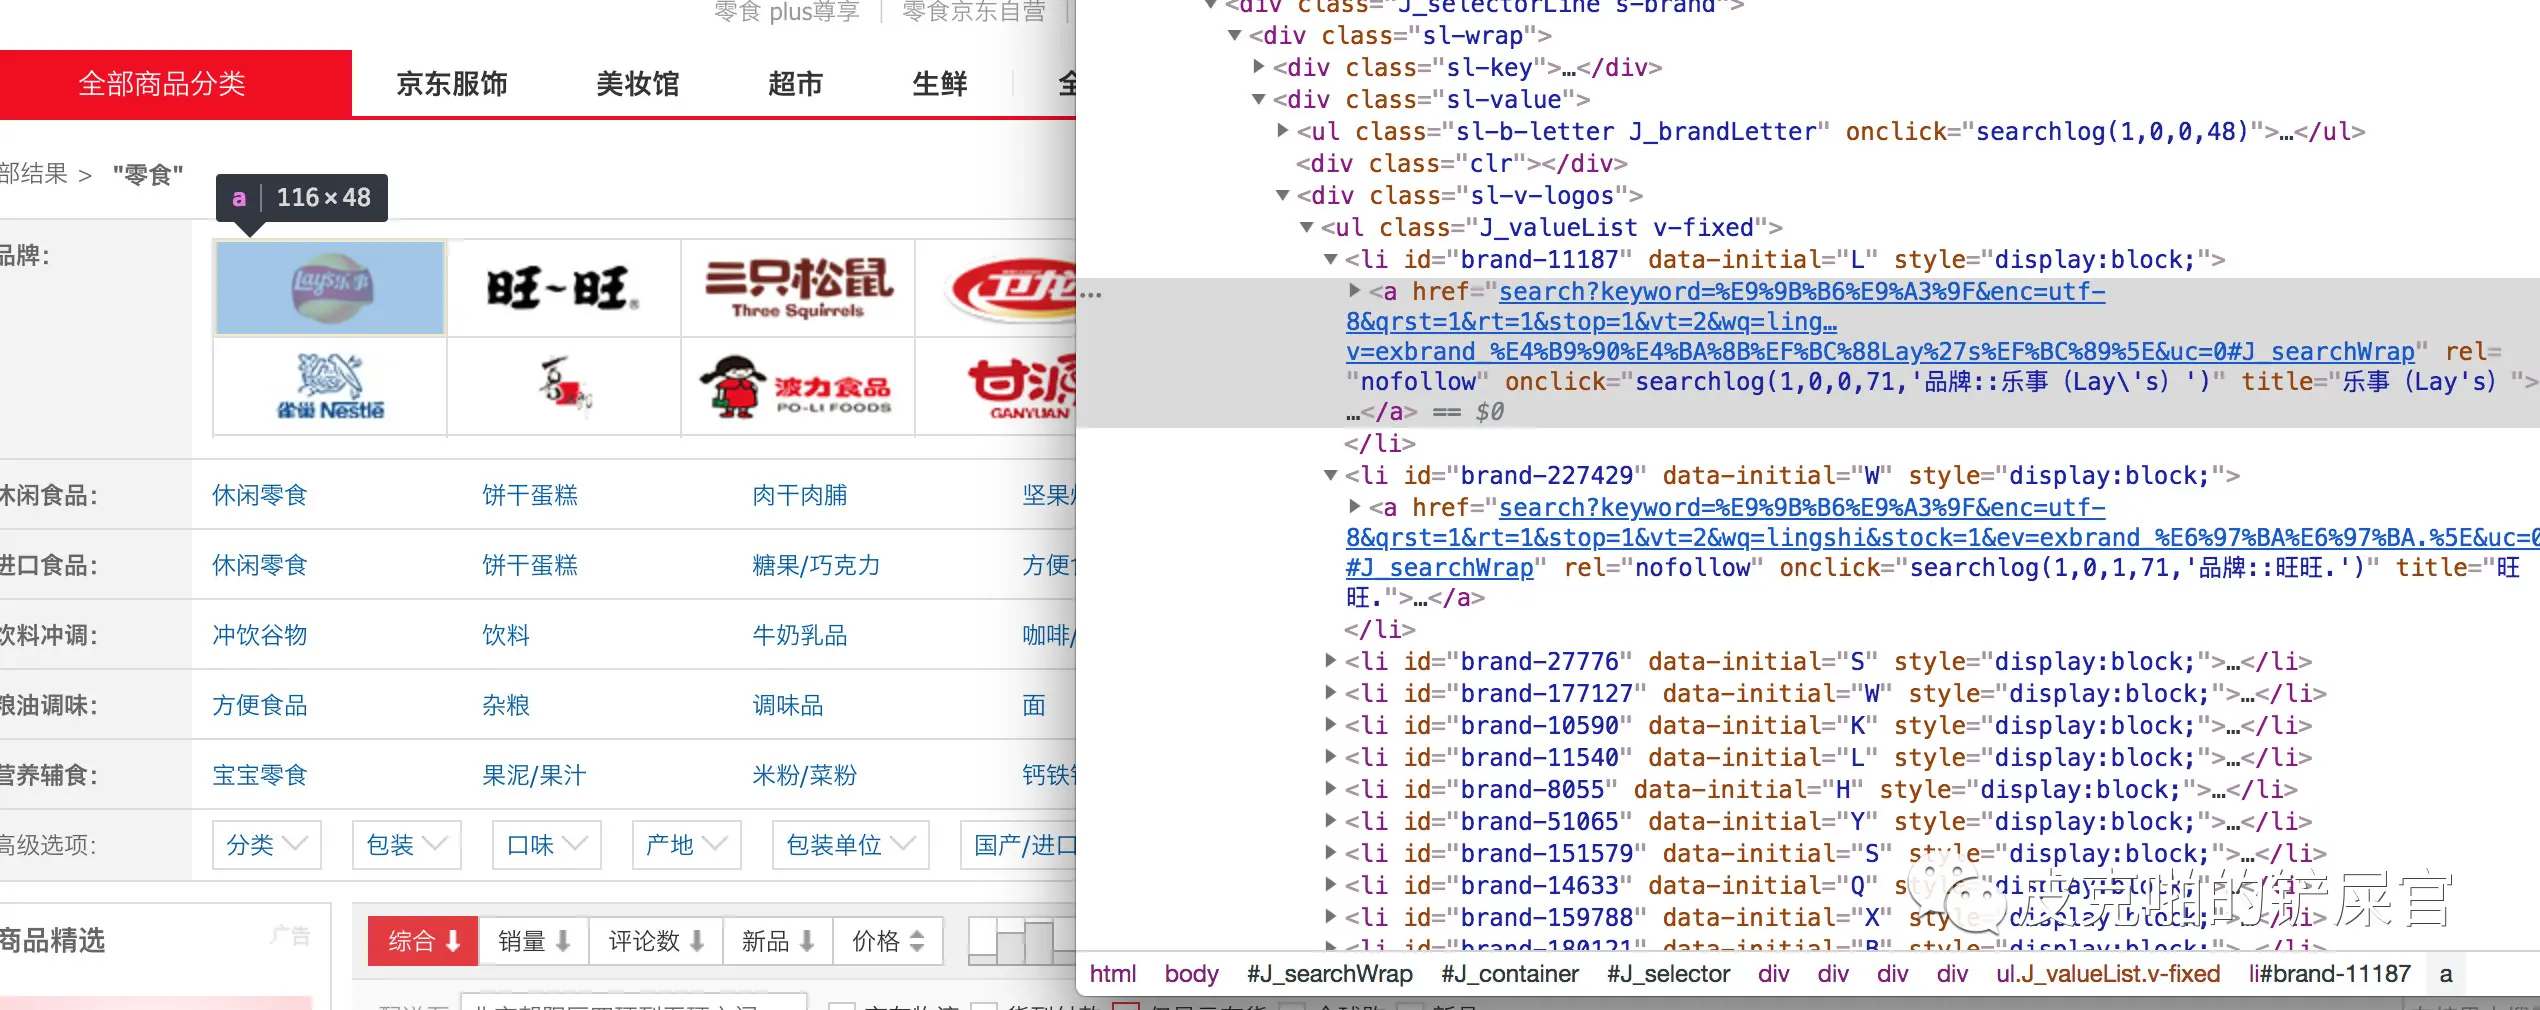2540x1010 pixels.
Task: Expand the brand-8055 li node
Action: click(1331, 789)
